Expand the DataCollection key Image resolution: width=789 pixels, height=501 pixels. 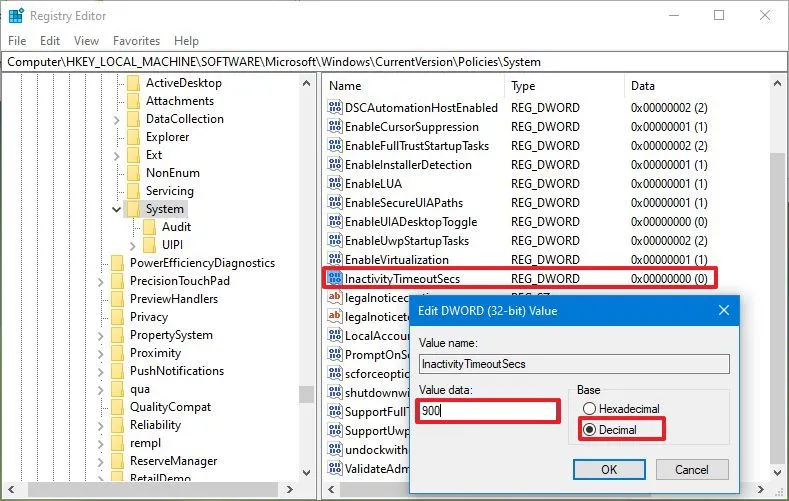[x=117, y=120]
